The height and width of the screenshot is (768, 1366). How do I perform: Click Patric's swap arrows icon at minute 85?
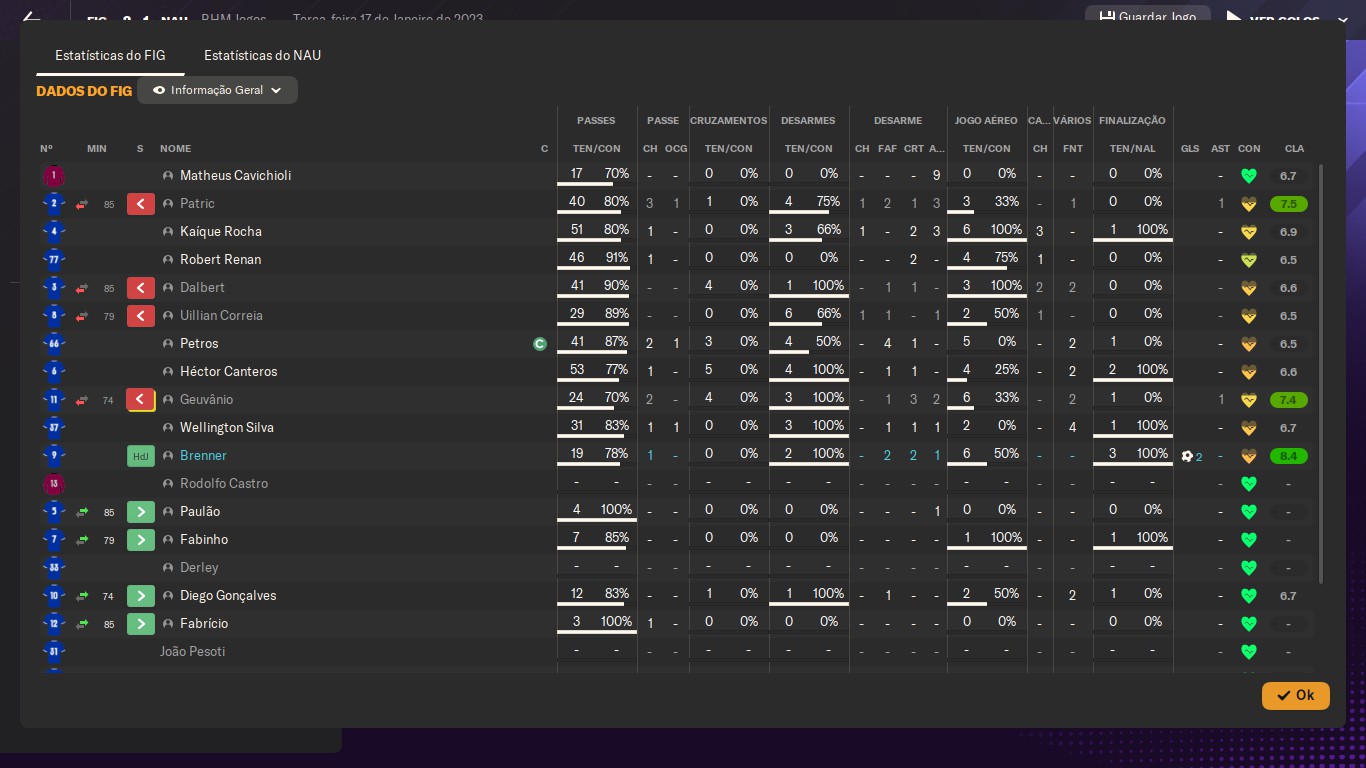(x=82, y=204)
